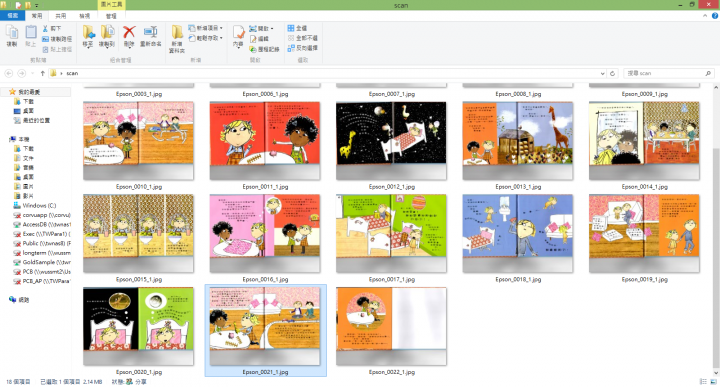Image resolution: width=720 pixels, height=387 pixels.
Task: Click the Picture Tools (圖片工具) contextual tab
Action: (x=112, y=5)
